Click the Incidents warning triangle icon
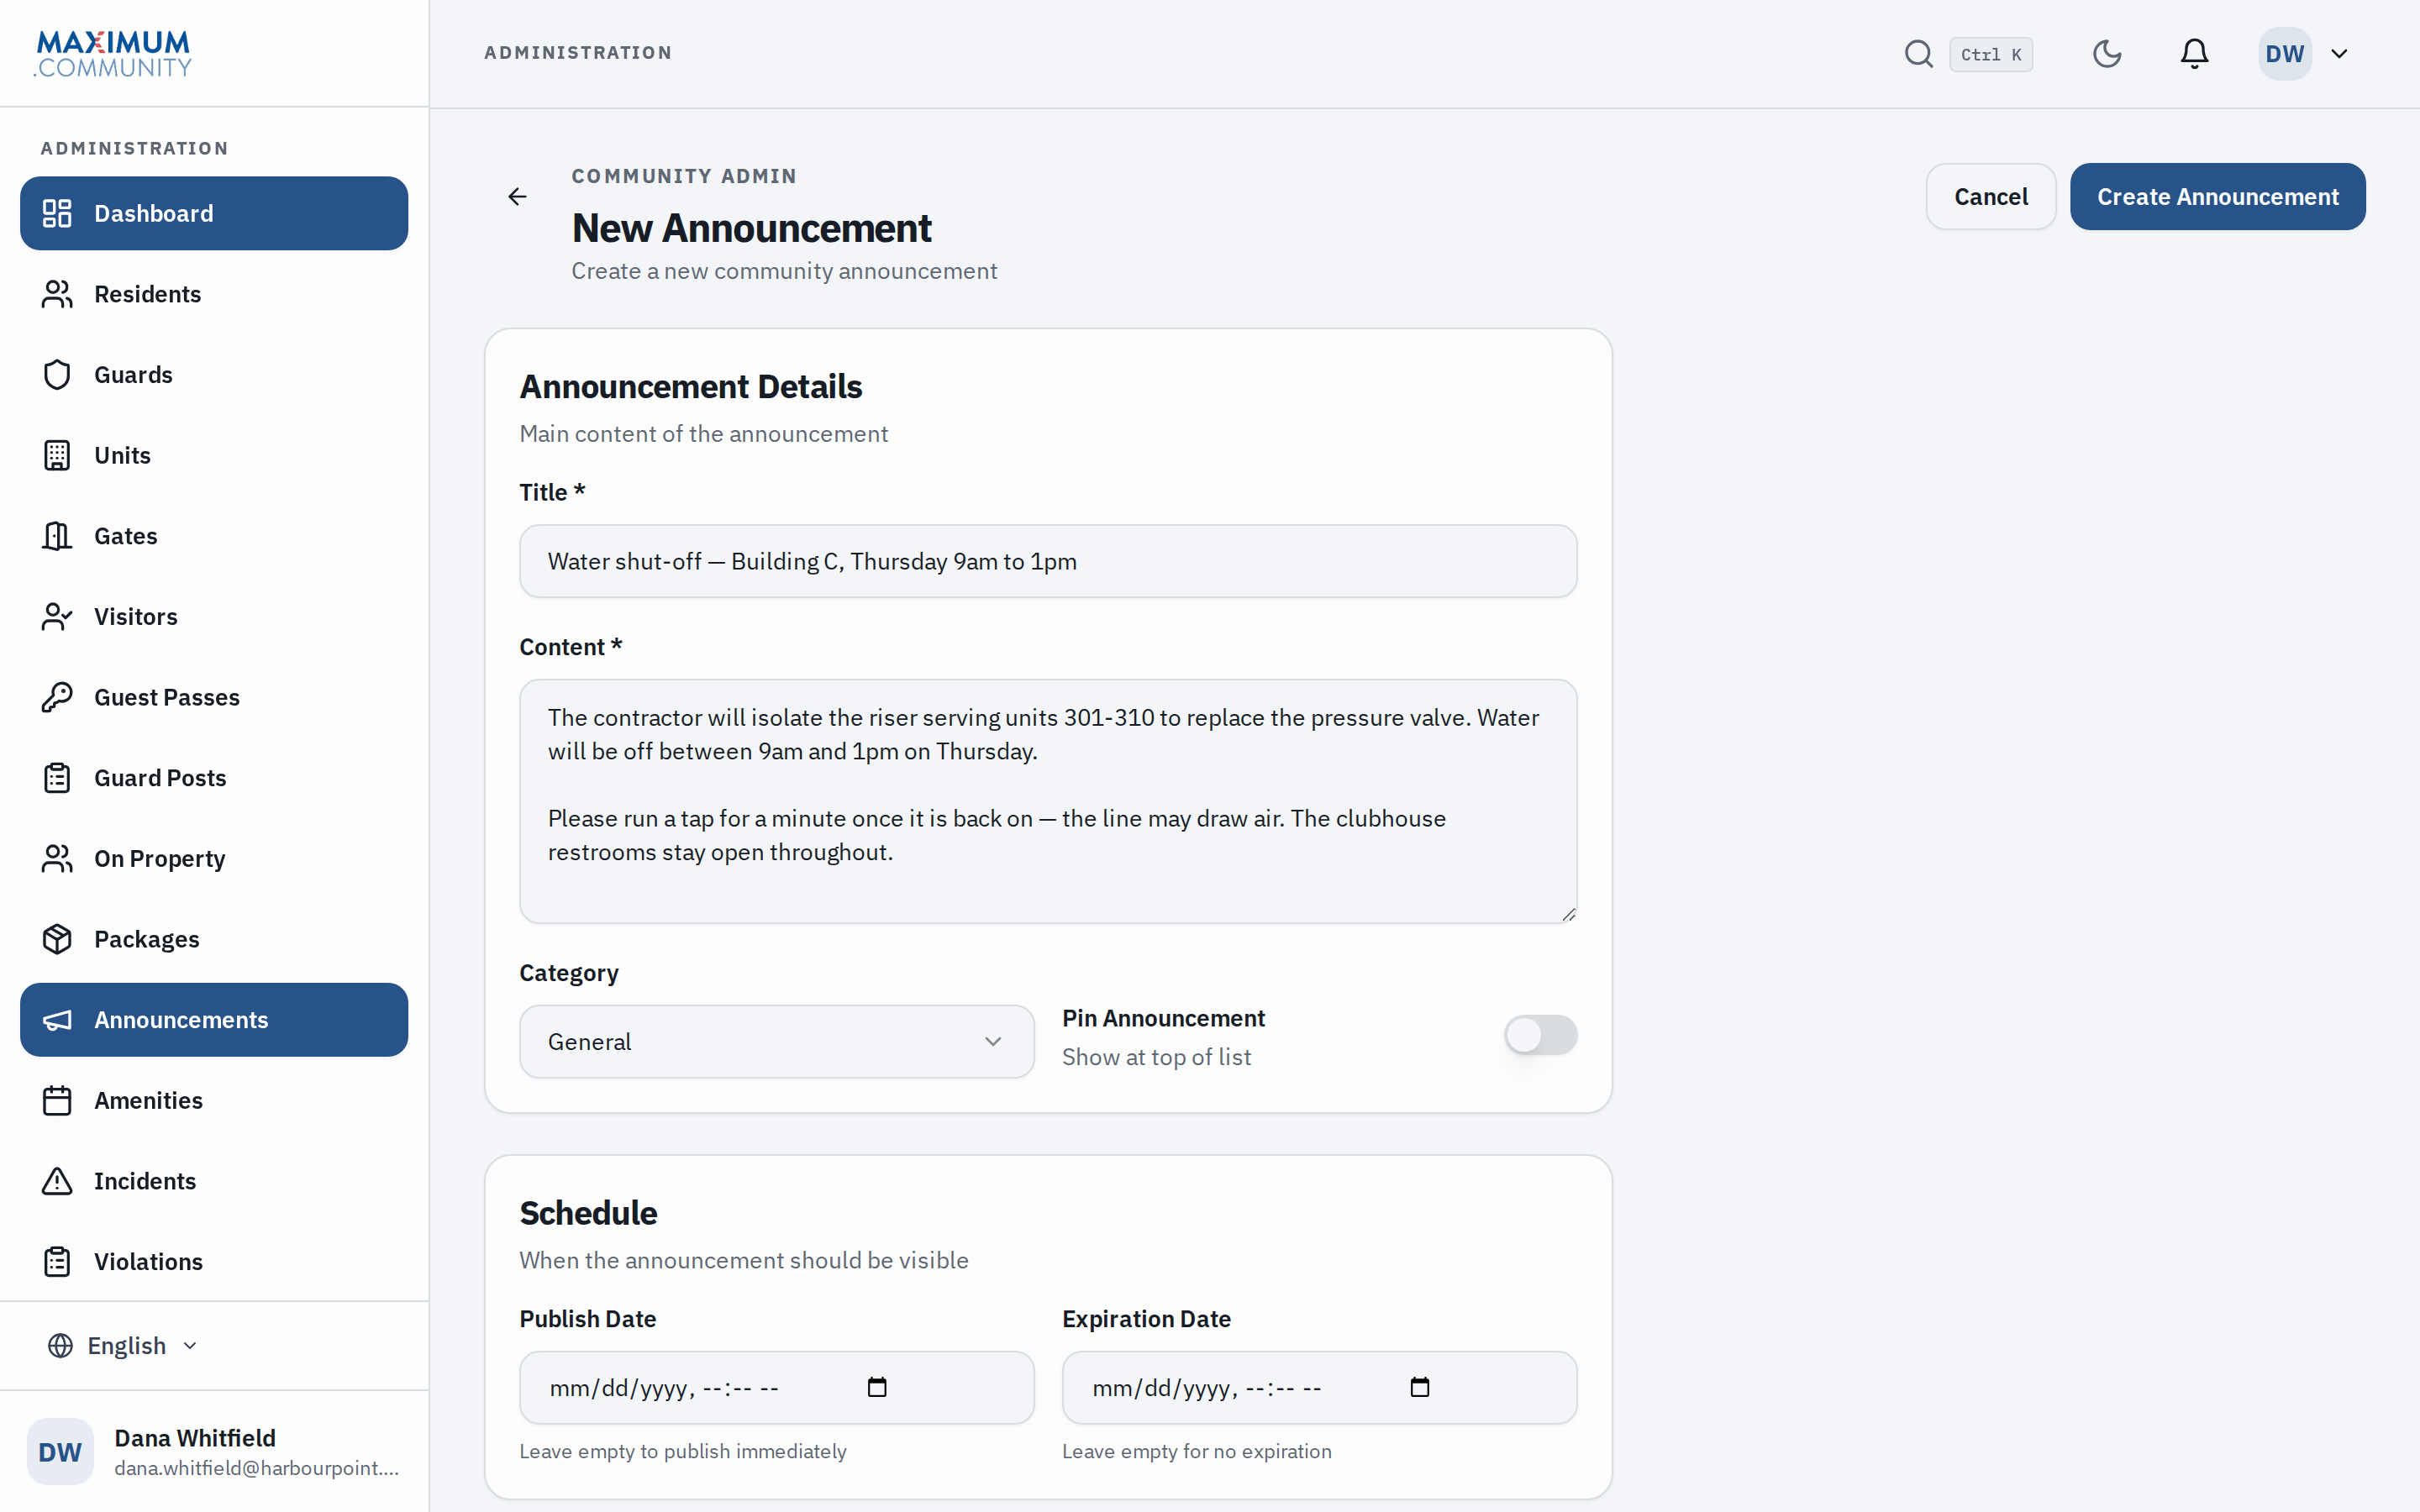The image size is (2420, 1512). pos(57,1181)
